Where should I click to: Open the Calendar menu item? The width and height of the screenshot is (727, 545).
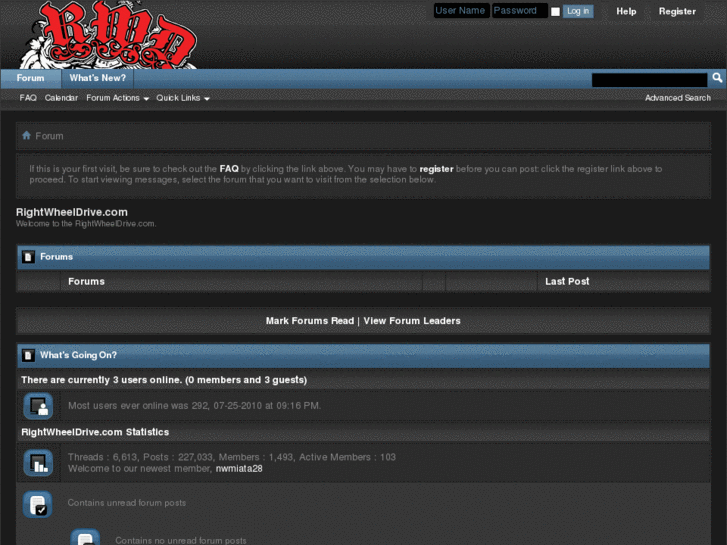pos(61,98)
